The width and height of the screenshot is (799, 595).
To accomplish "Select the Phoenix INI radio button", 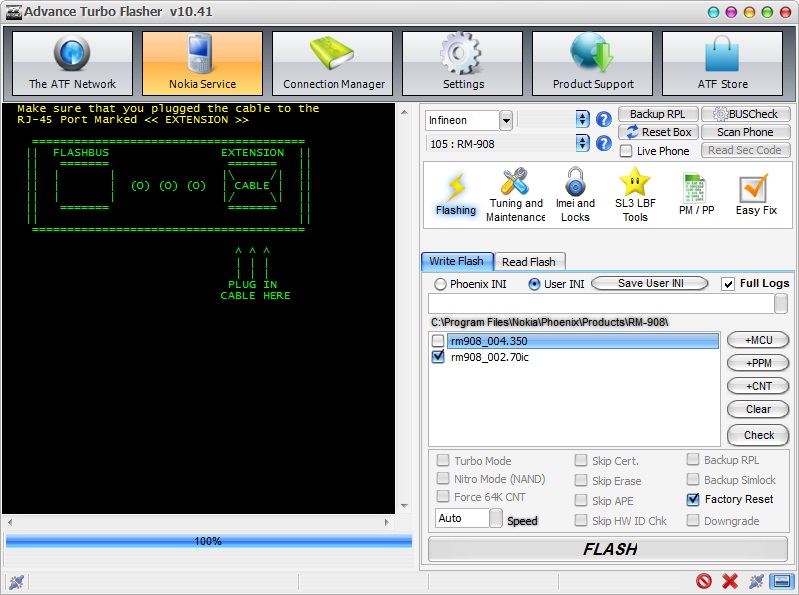I will pyautogui.click(x=440, y=284).
